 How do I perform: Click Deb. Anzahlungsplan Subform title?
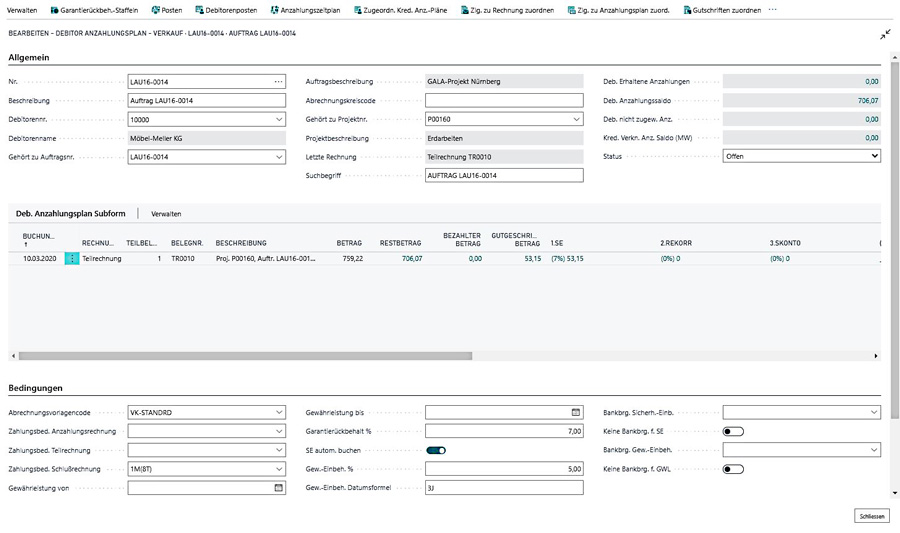coord(71,213)
